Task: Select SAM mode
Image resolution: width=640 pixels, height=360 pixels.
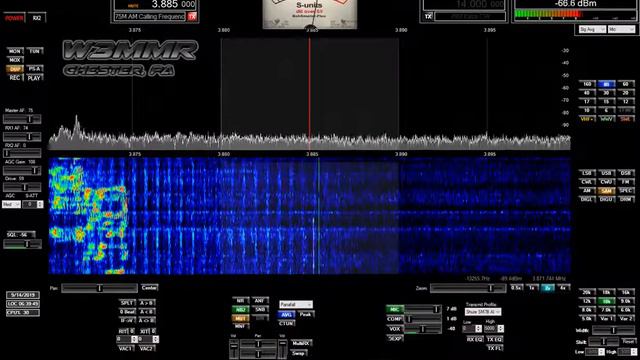Action: point(607,191)
